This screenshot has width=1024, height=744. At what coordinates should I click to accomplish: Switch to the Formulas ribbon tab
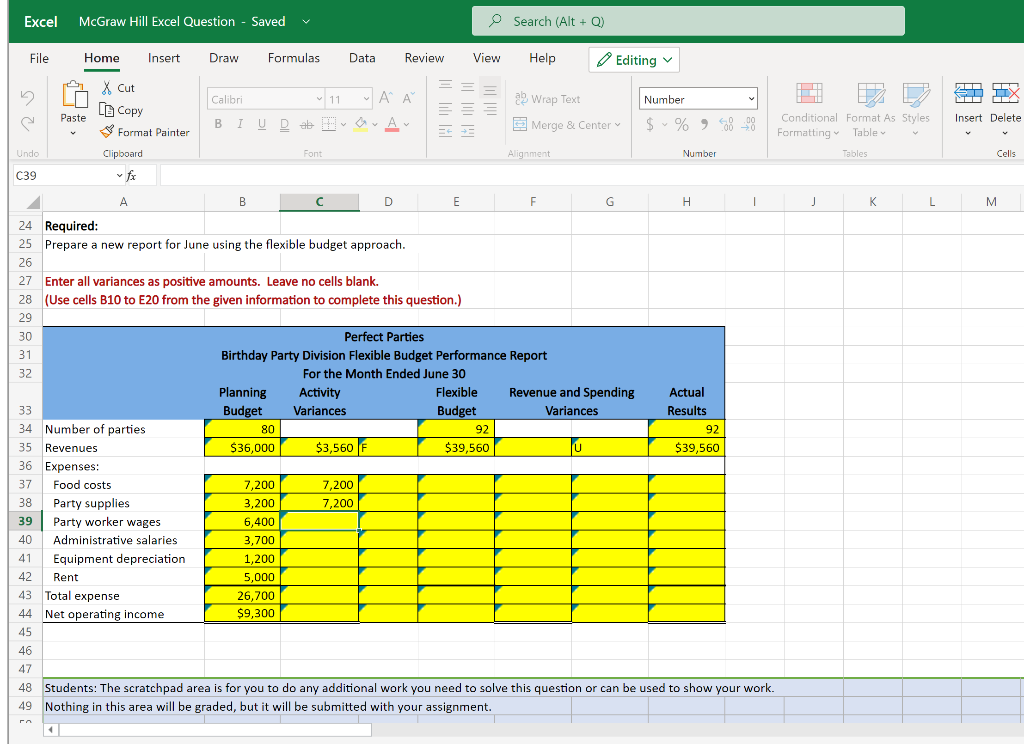coord(293,58)
